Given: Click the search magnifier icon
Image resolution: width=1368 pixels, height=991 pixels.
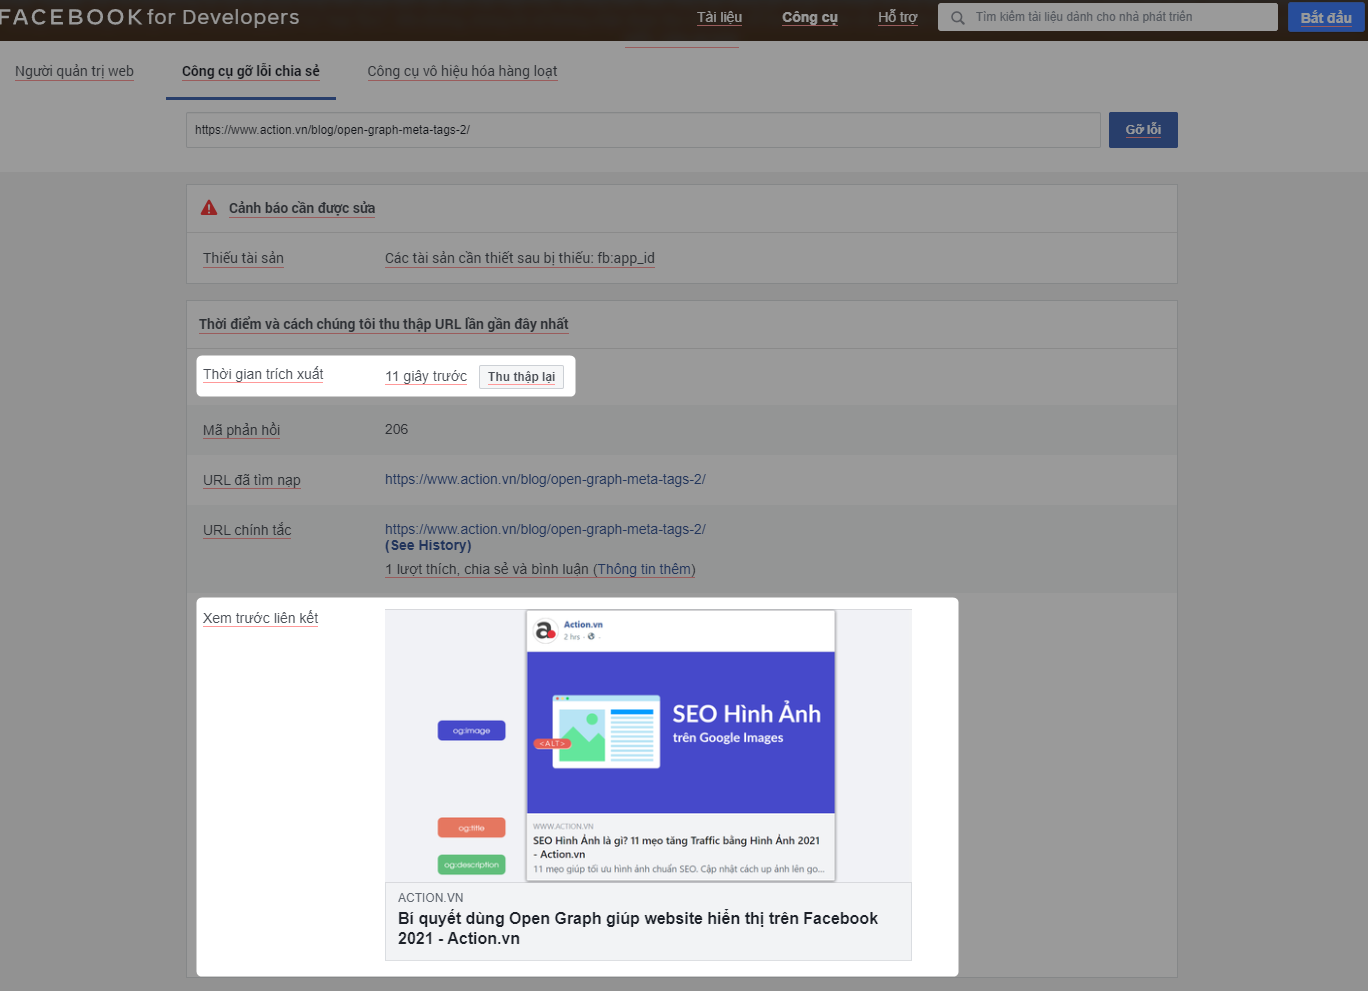Looking at the screenshot, I should [958, 18].
